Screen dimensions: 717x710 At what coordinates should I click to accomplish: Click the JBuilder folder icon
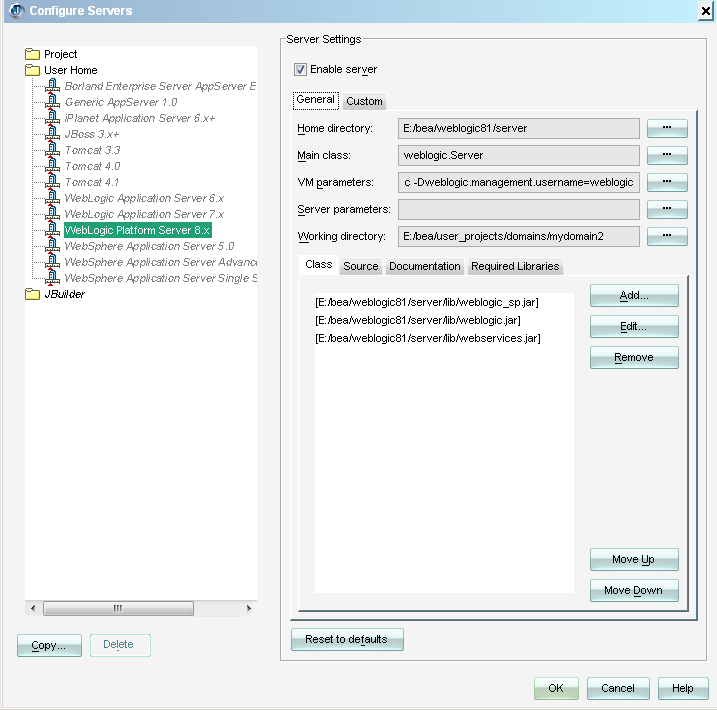(x=32, y=294)
